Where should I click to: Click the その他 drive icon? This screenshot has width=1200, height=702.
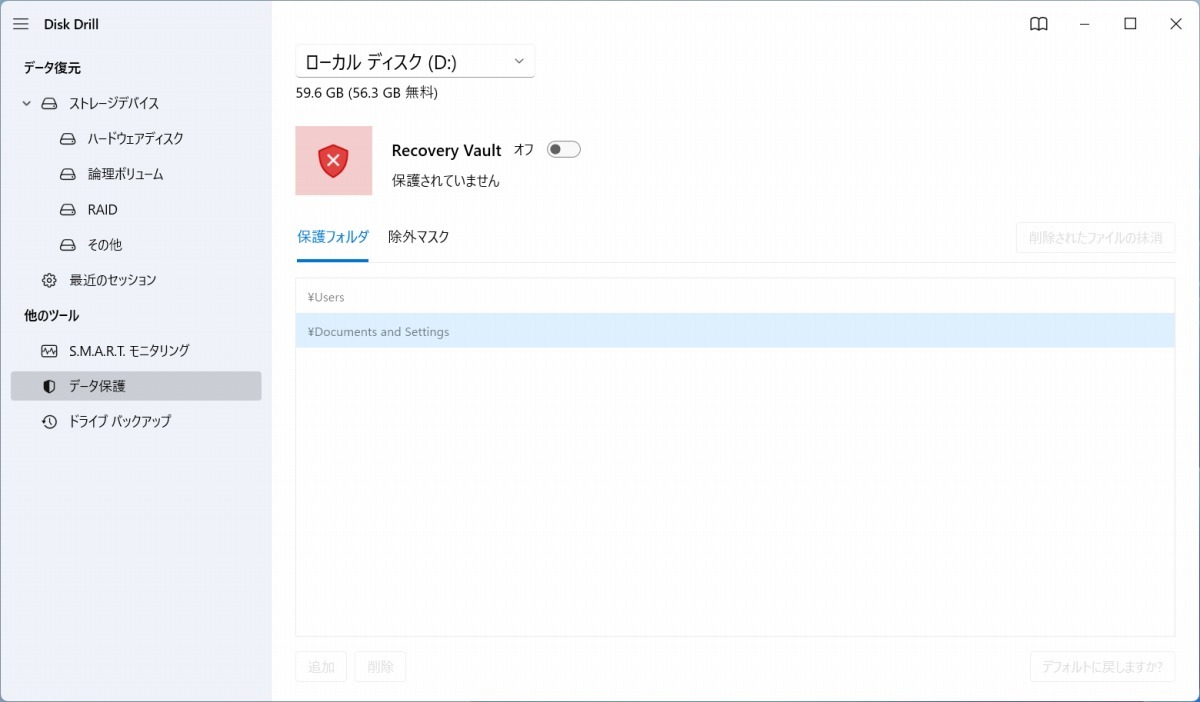click(67, 245)
